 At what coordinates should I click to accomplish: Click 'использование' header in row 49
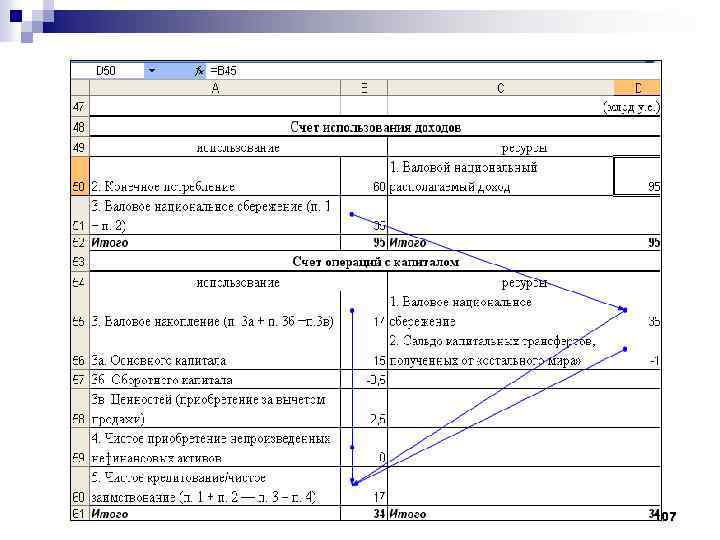point(238,147)
